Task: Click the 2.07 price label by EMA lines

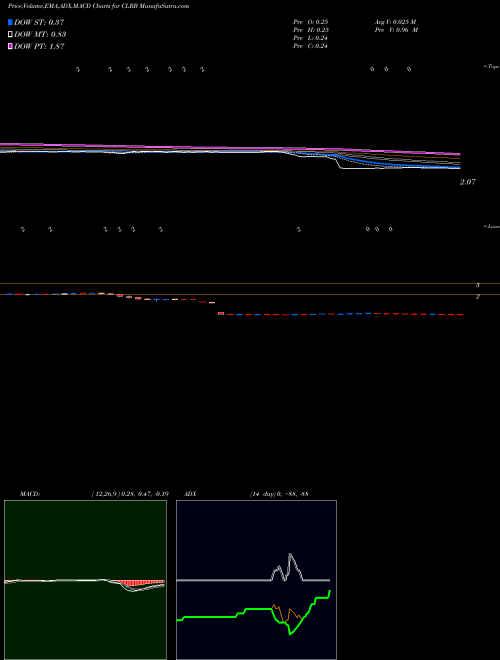Action: [x=468, y=182]
